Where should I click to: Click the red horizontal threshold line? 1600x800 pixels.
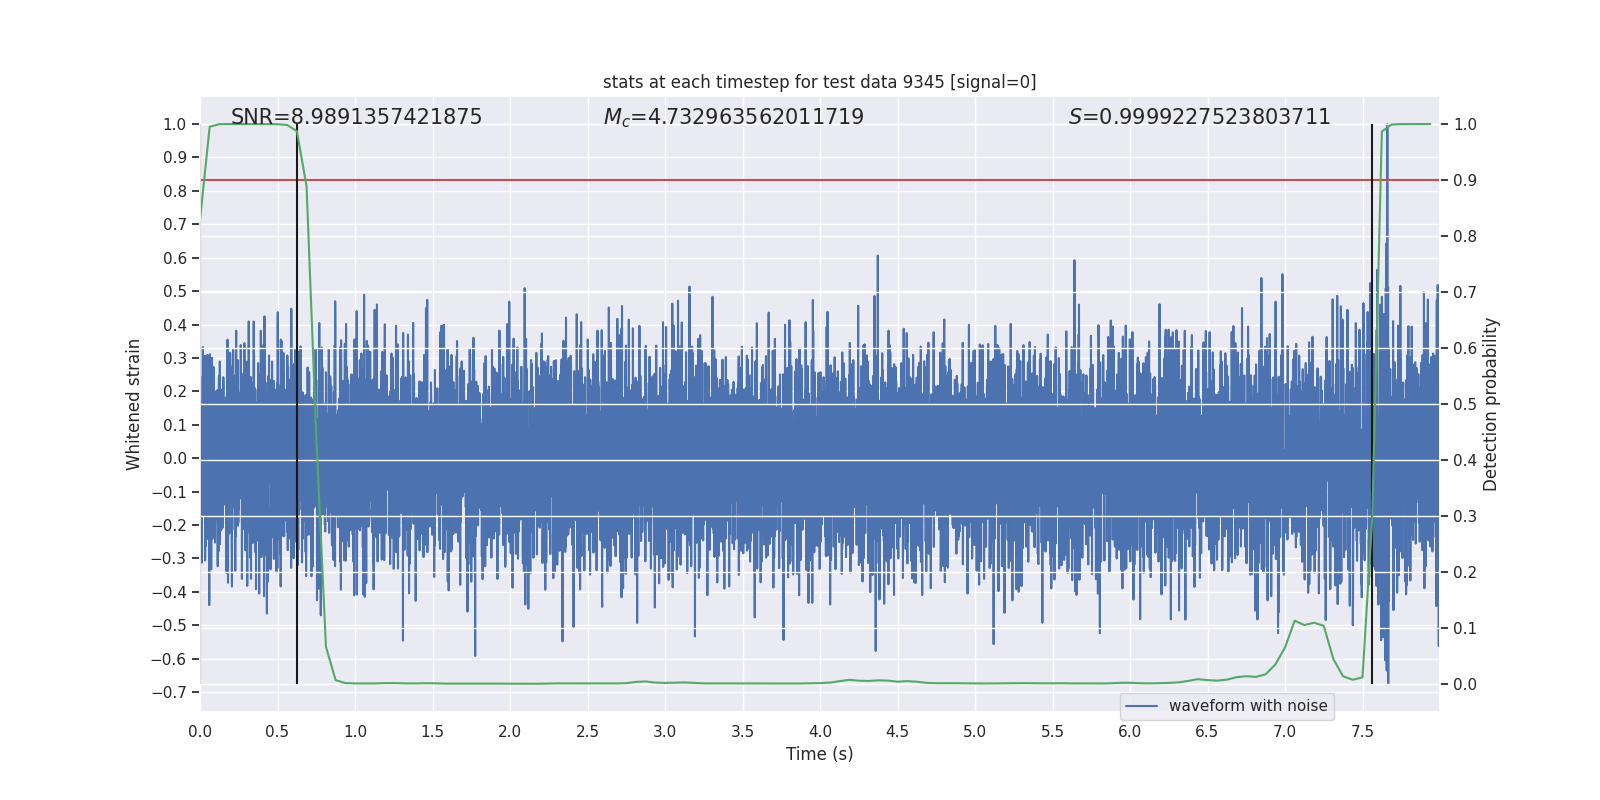point(800,180)
